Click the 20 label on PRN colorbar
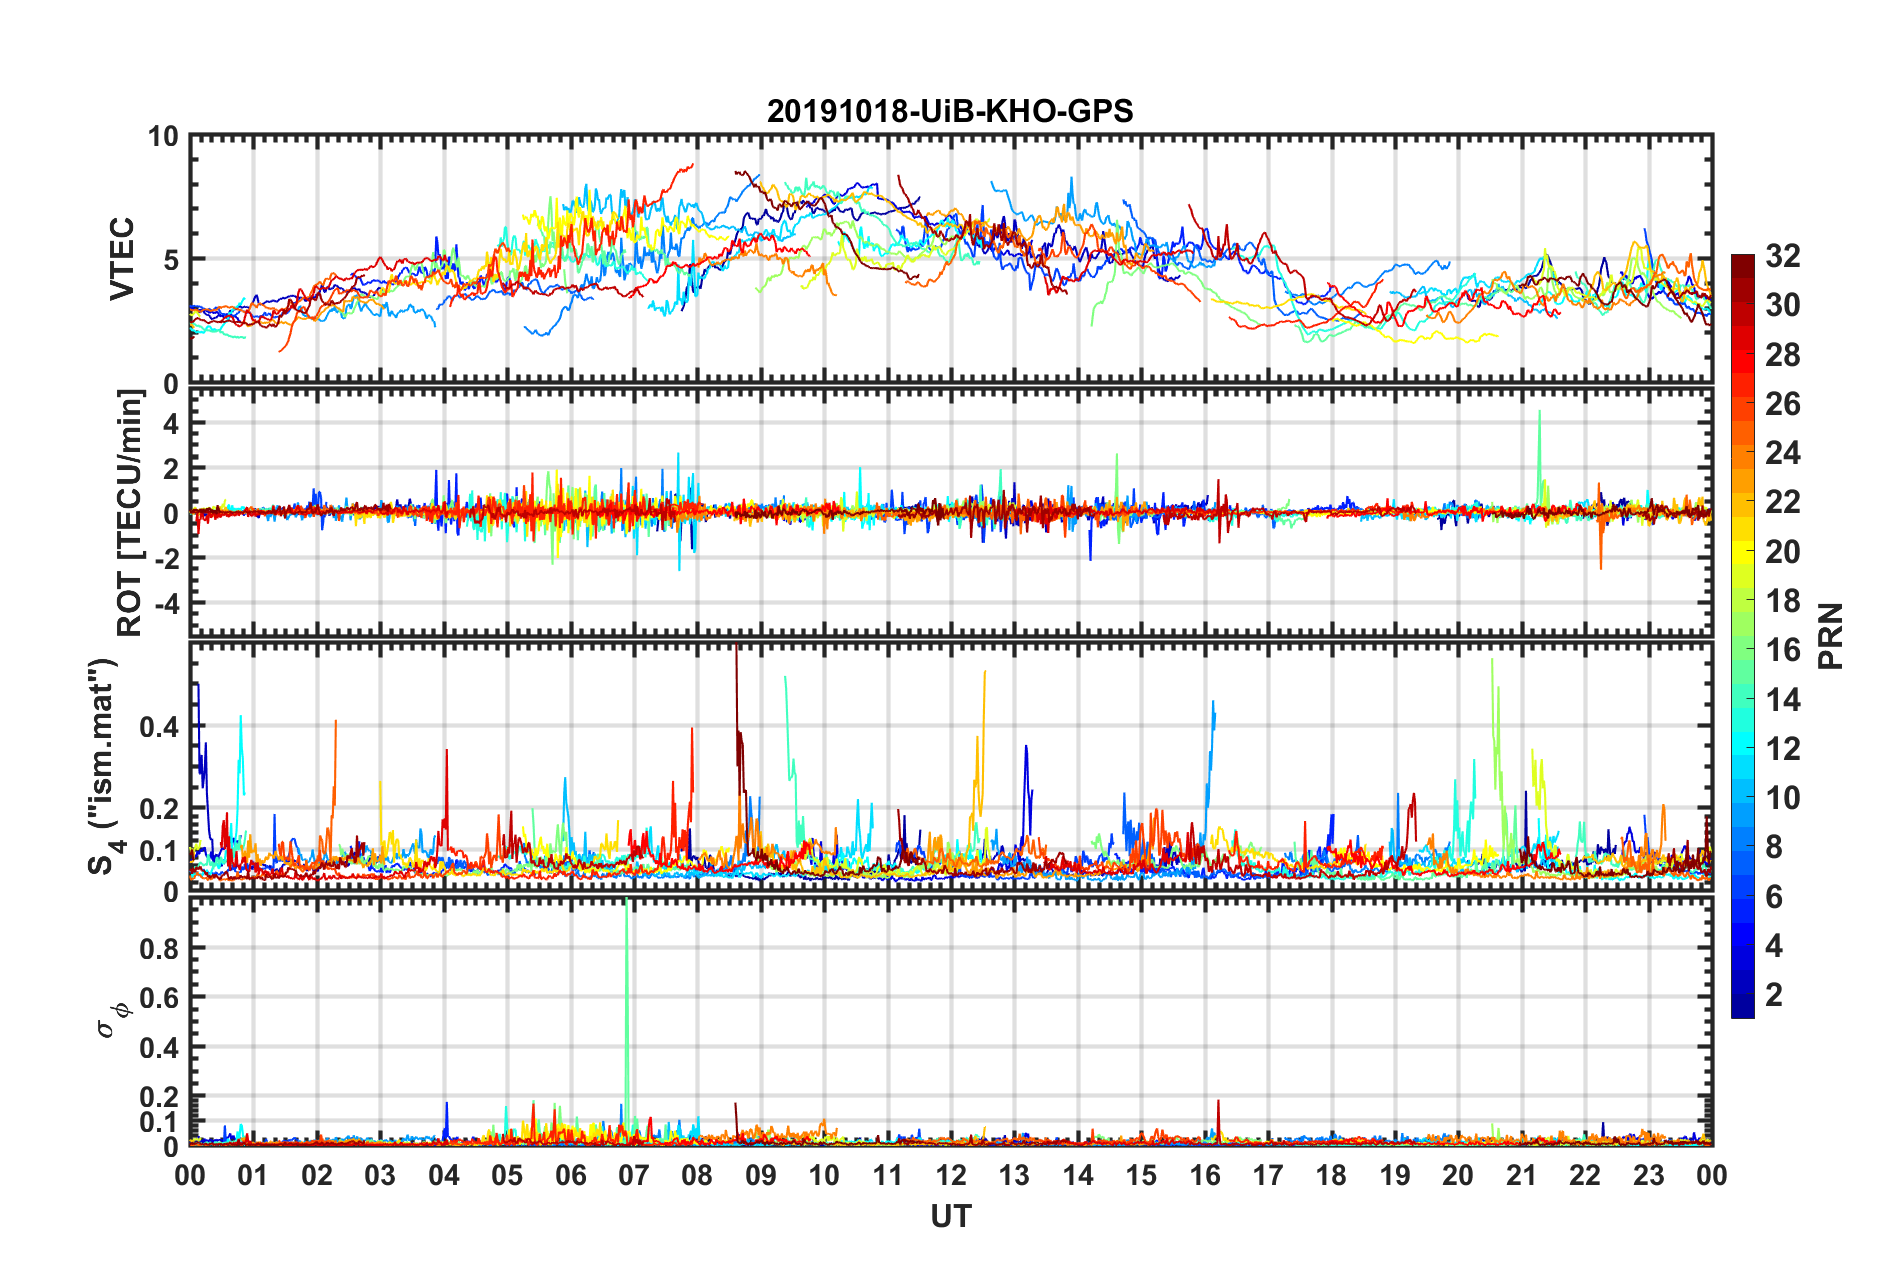Viewport: 1902px width, 1272px height. point(1783,552)
